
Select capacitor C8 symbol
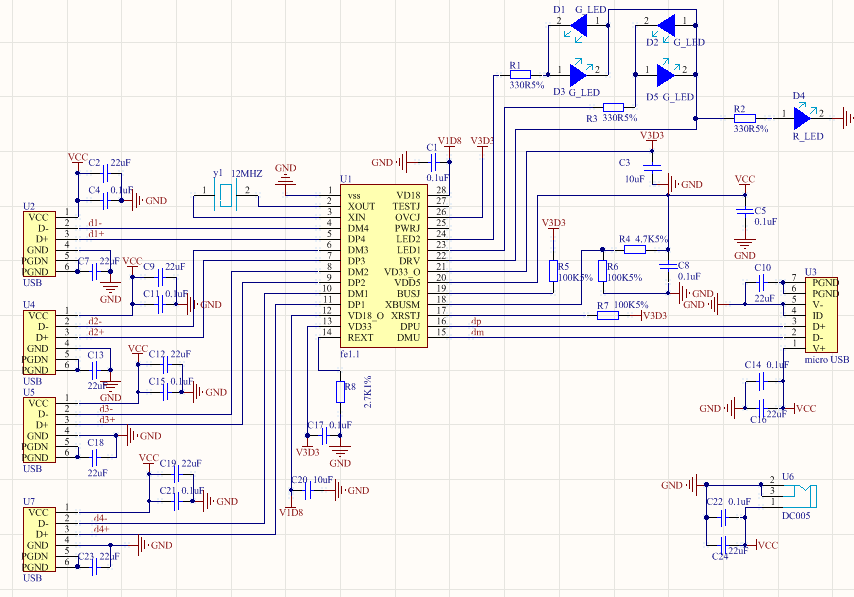(668, 266)
